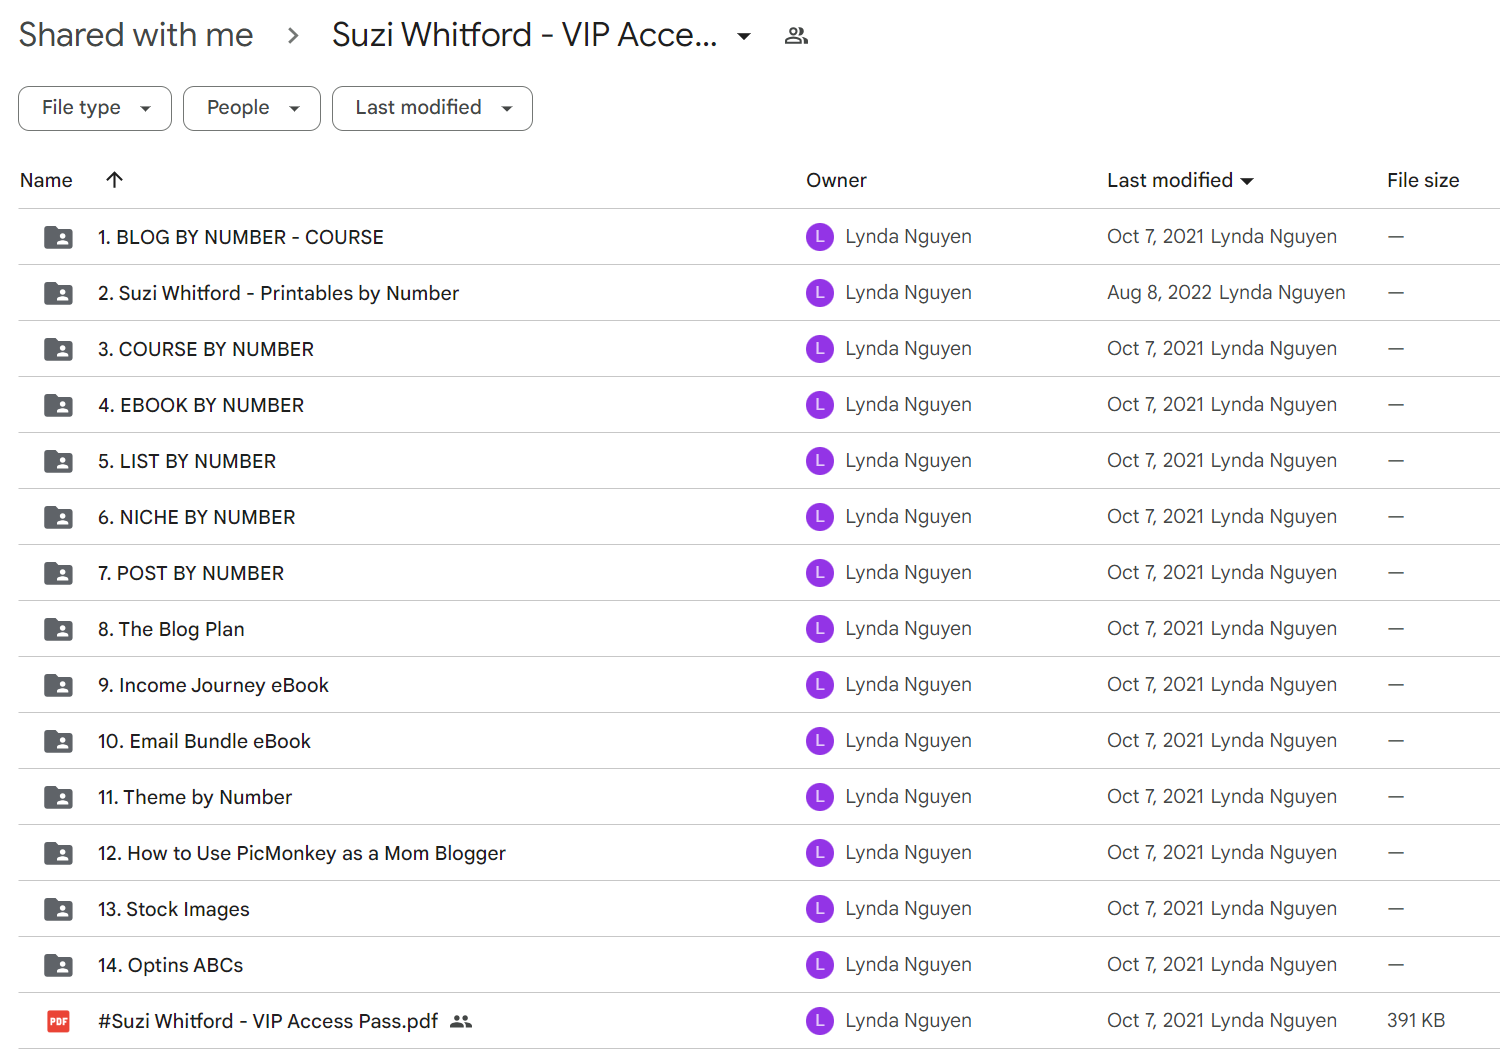Click Lynda Nguyen owner name in POST BY NUMBER row
Viewport: 1500px width, 1056px height.
pos(908,573)
